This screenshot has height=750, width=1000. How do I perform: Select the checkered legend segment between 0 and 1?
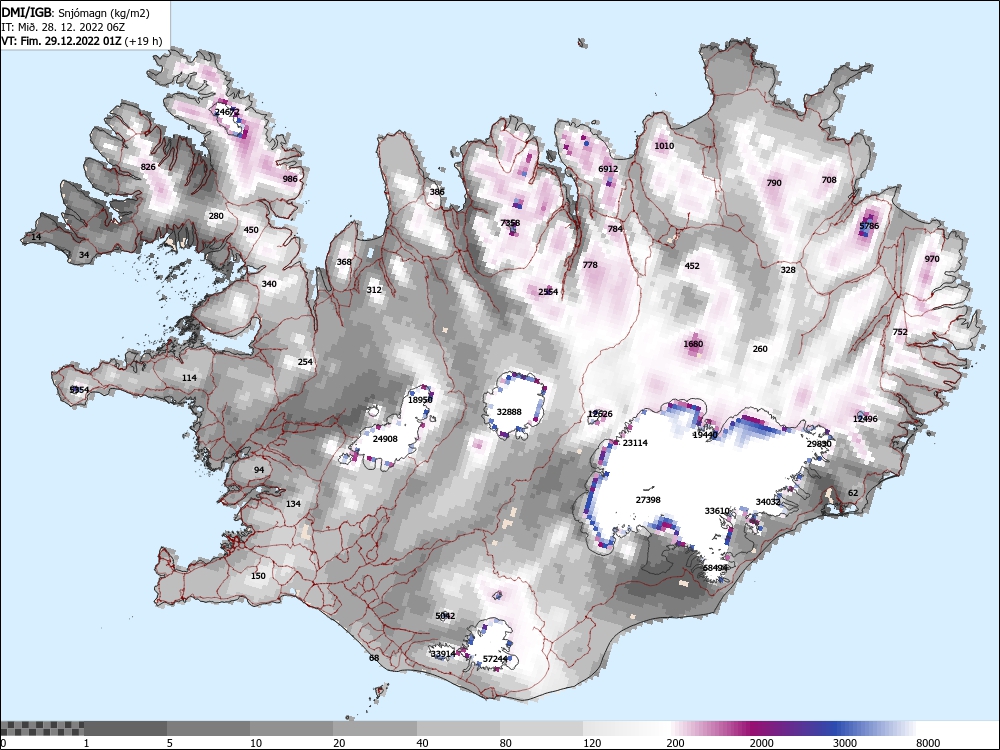pyautogui.click(x=42, y=728)
